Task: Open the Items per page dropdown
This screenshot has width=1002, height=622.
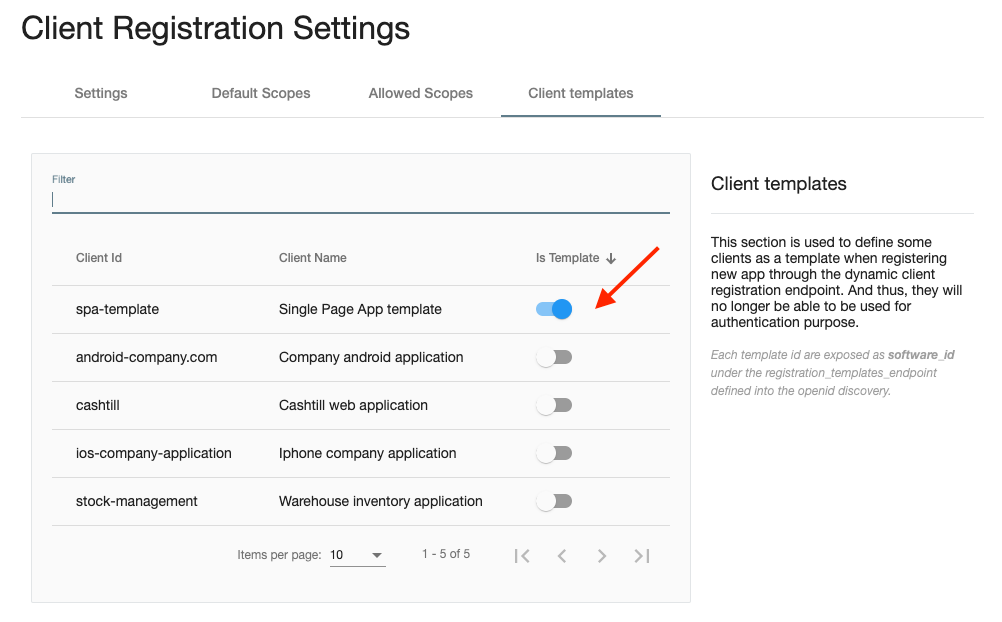Action: (x=357, y=555)
